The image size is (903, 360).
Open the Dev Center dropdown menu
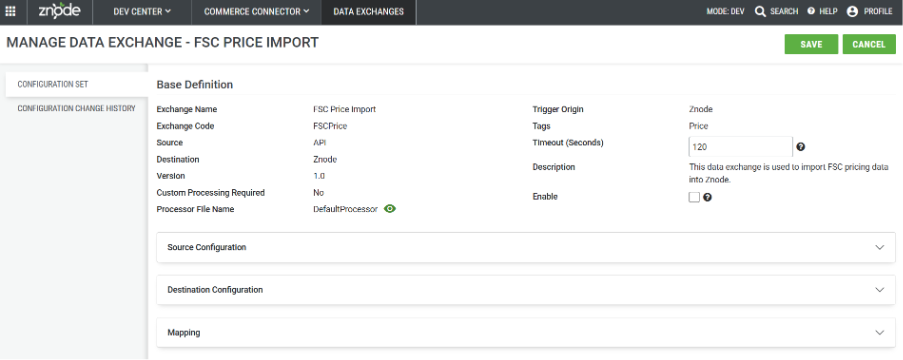coord(142,12)
